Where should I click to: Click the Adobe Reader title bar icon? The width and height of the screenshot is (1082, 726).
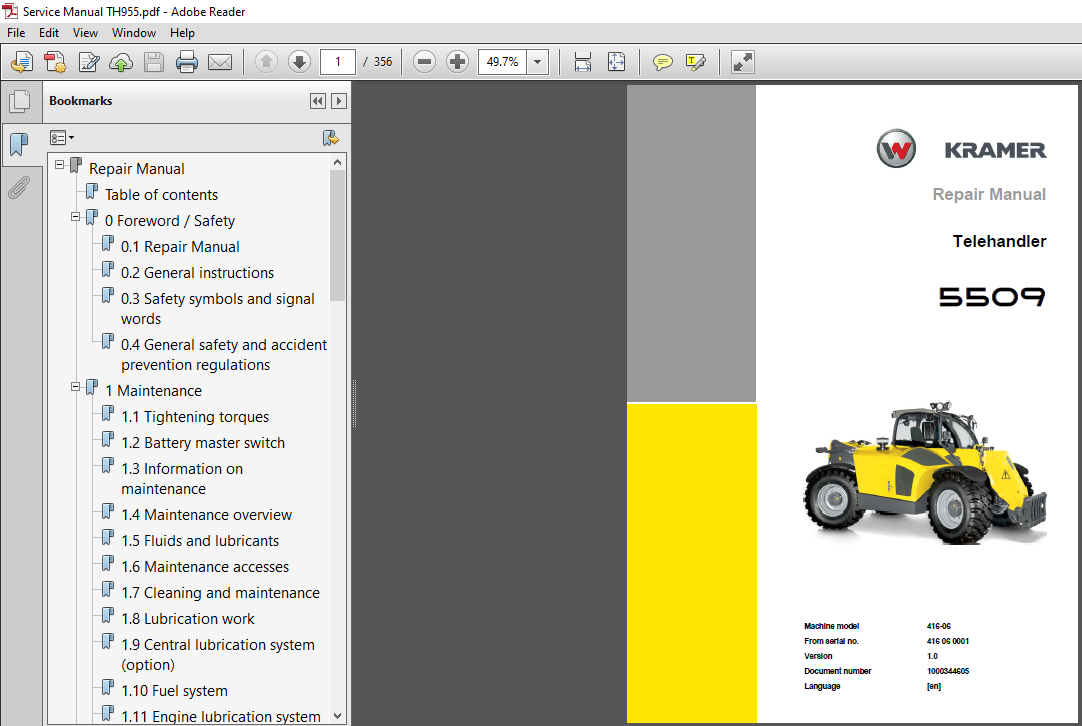click(10, 11)
